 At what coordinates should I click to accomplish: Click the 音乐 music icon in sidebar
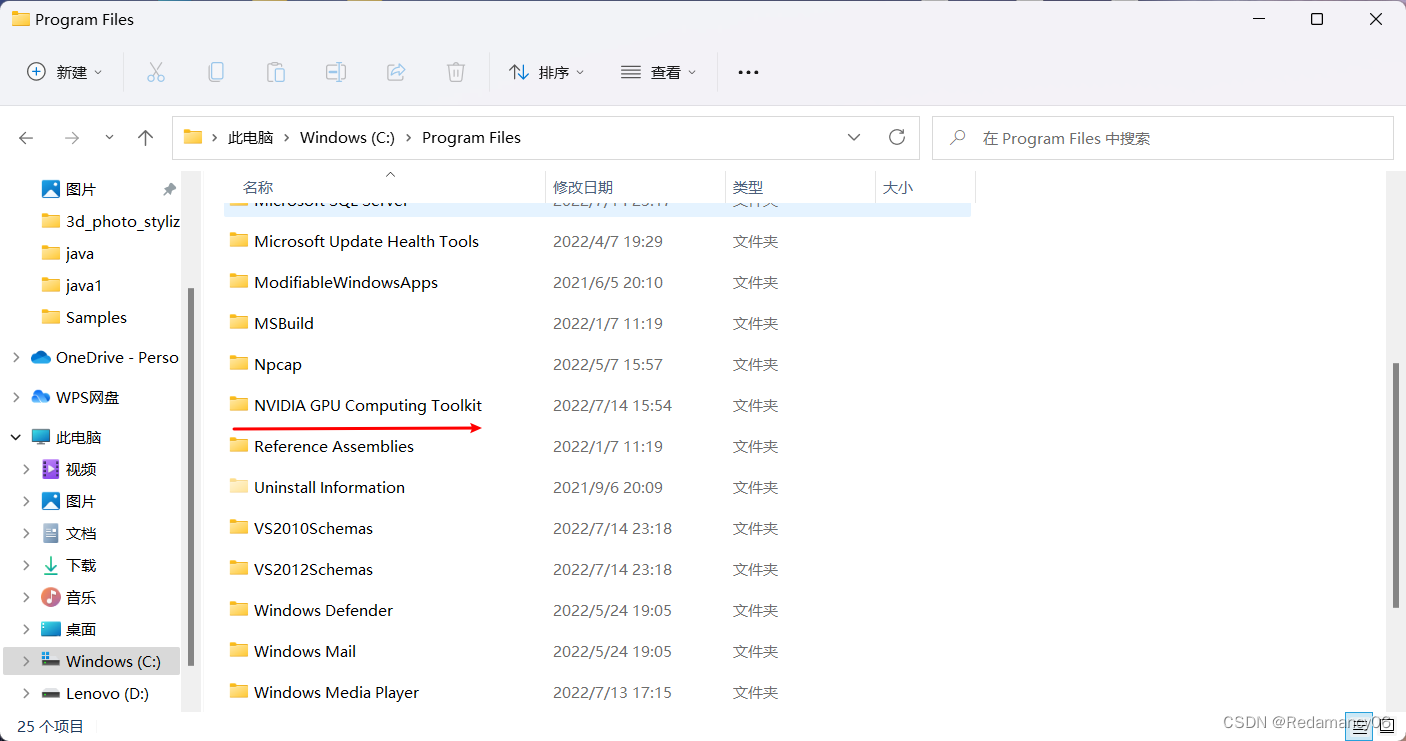pyautogui.click(x=51, y=597)
